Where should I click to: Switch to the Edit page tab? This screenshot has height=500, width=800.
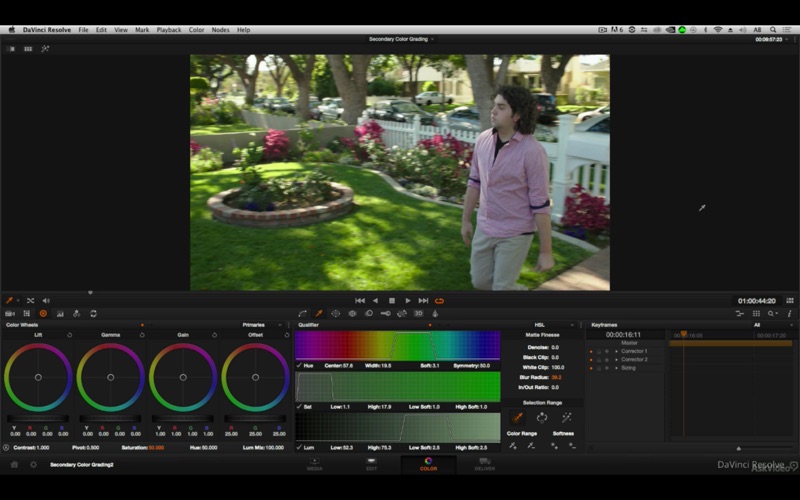[x=371, y=464]
